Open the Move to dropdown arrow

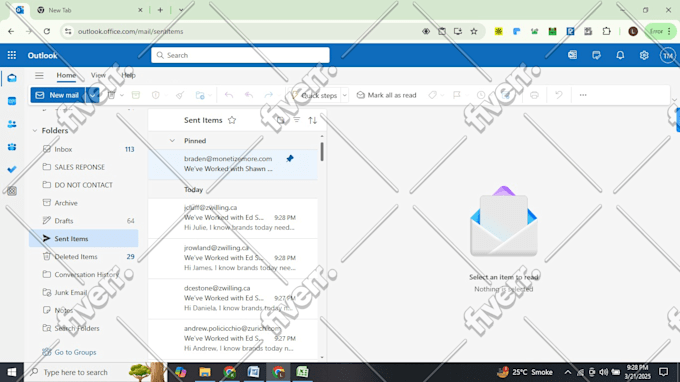coord(210,95)
